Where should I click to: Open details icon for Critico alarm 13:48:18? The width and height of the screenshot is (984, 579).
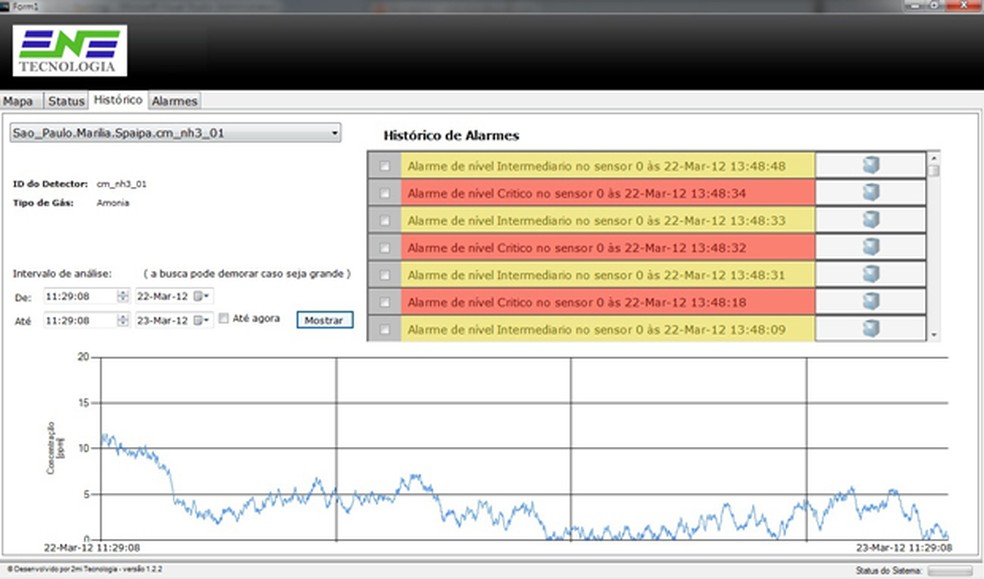click(870, 301)
